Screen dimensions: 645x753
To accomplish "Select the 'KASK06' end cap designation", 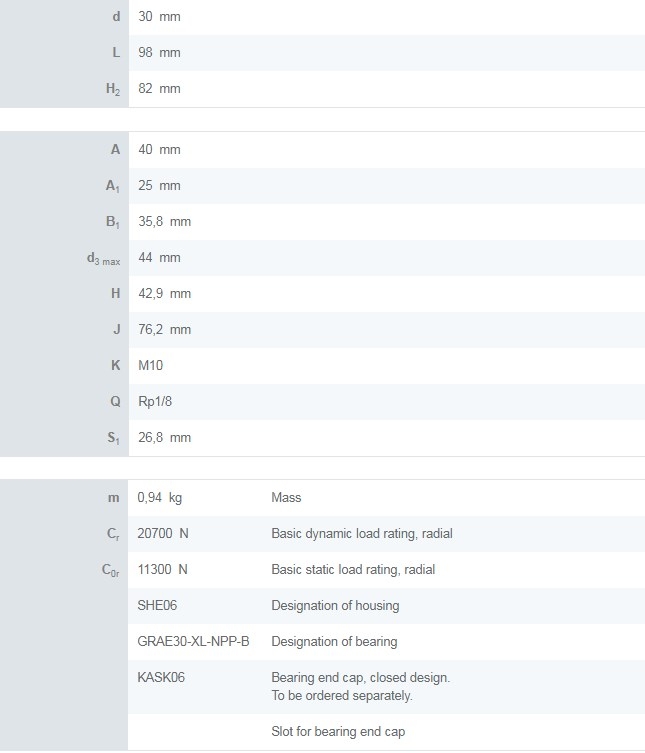I will [161, 678].
